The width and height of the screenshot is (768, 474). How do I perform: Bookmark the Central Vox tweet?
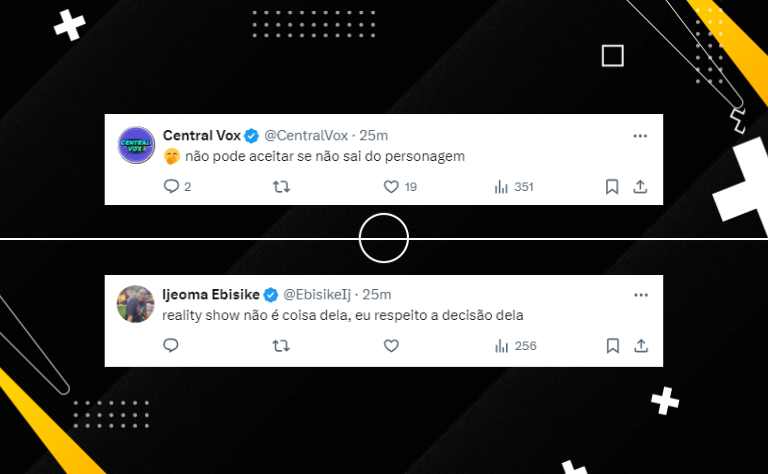tap(612, 187)
